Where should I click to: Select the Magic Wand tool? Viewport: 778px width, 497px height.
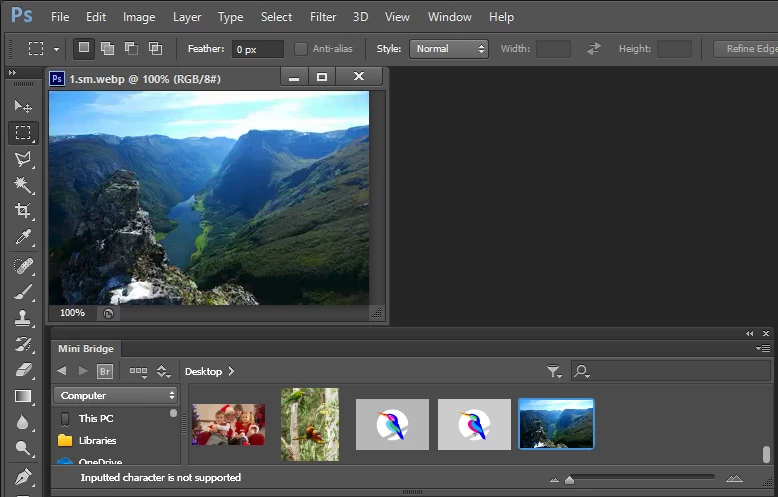pos(23,185)
